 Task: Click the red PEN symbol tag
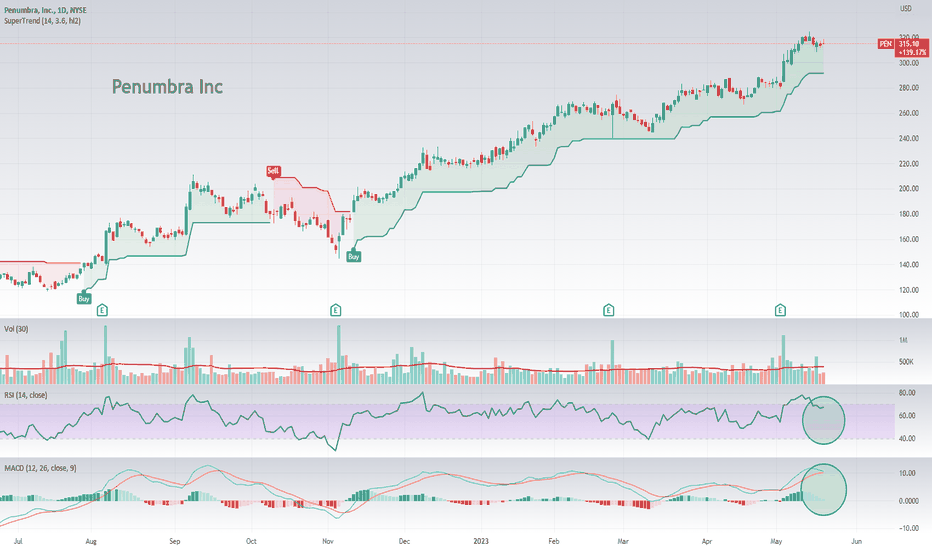coord(886,44)
